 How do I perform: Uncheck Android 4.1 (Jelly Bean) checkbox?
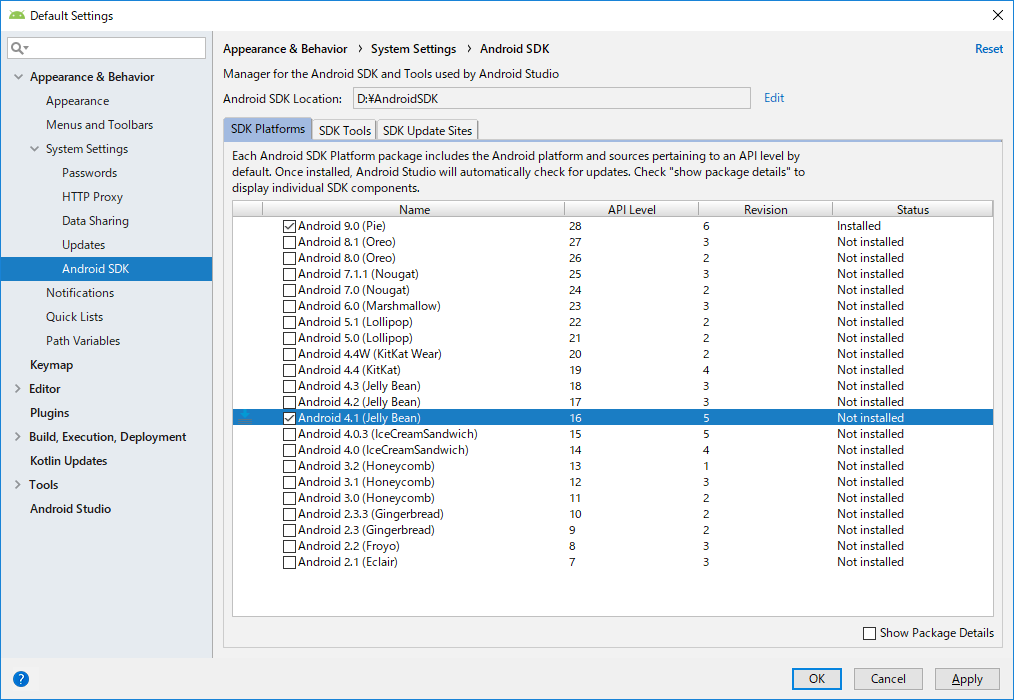(289, 419)
